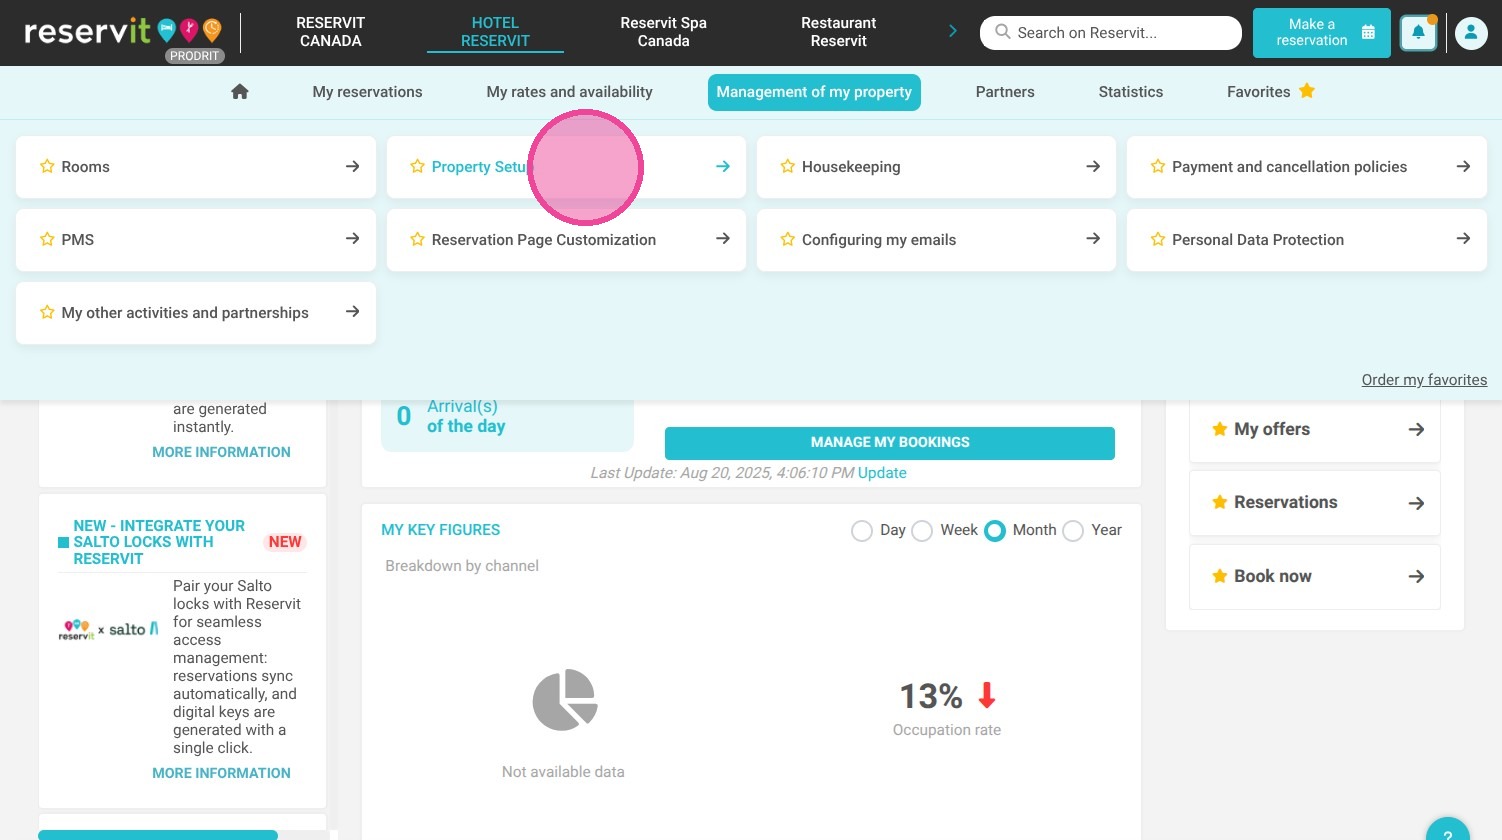Open the Order my favorites link

(1424, 380)
